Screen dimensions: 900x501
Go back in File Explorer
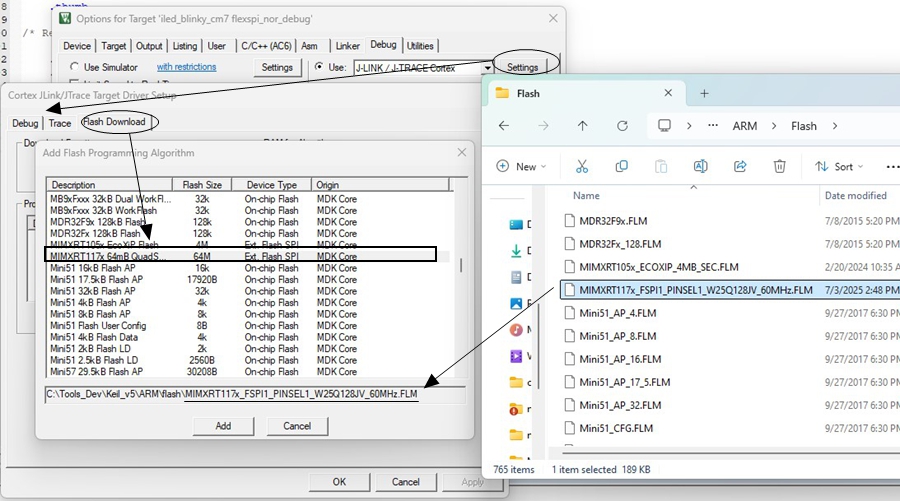tap(504, 126)
